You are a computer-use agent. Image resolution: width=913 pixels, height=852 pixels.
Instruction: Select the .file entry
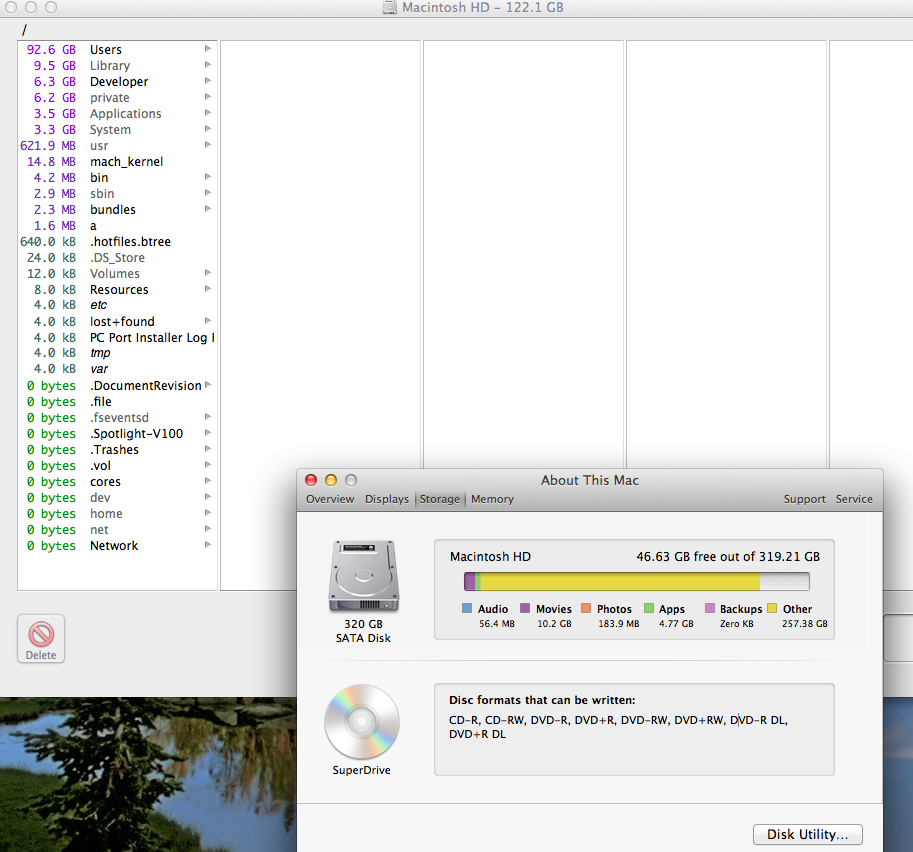[118, 401]
